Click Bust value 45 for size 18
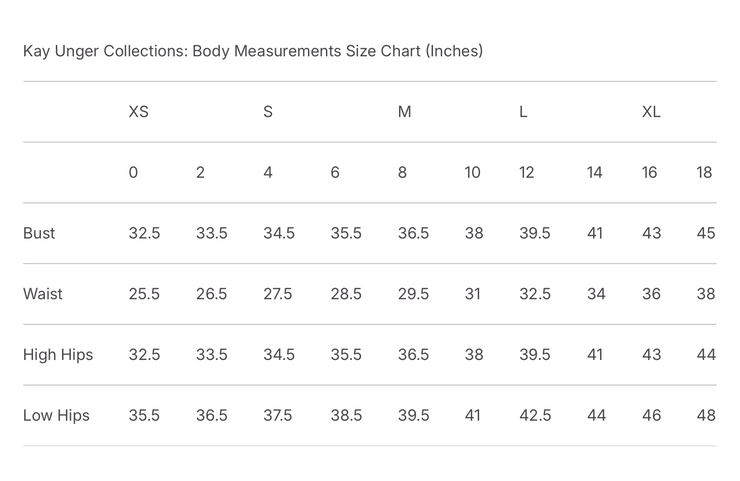 pyautogui.click(x=705, y=233)
